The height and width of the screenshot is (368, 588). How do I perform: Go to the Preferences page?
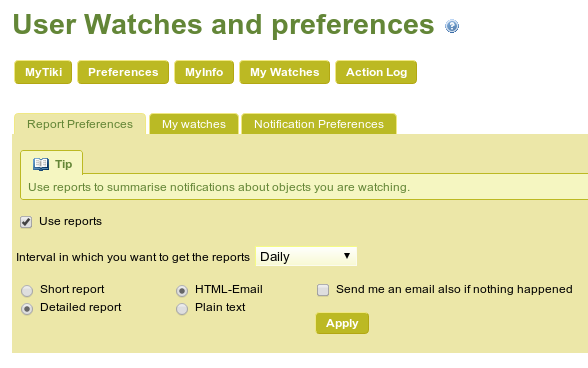pos(123,72)
